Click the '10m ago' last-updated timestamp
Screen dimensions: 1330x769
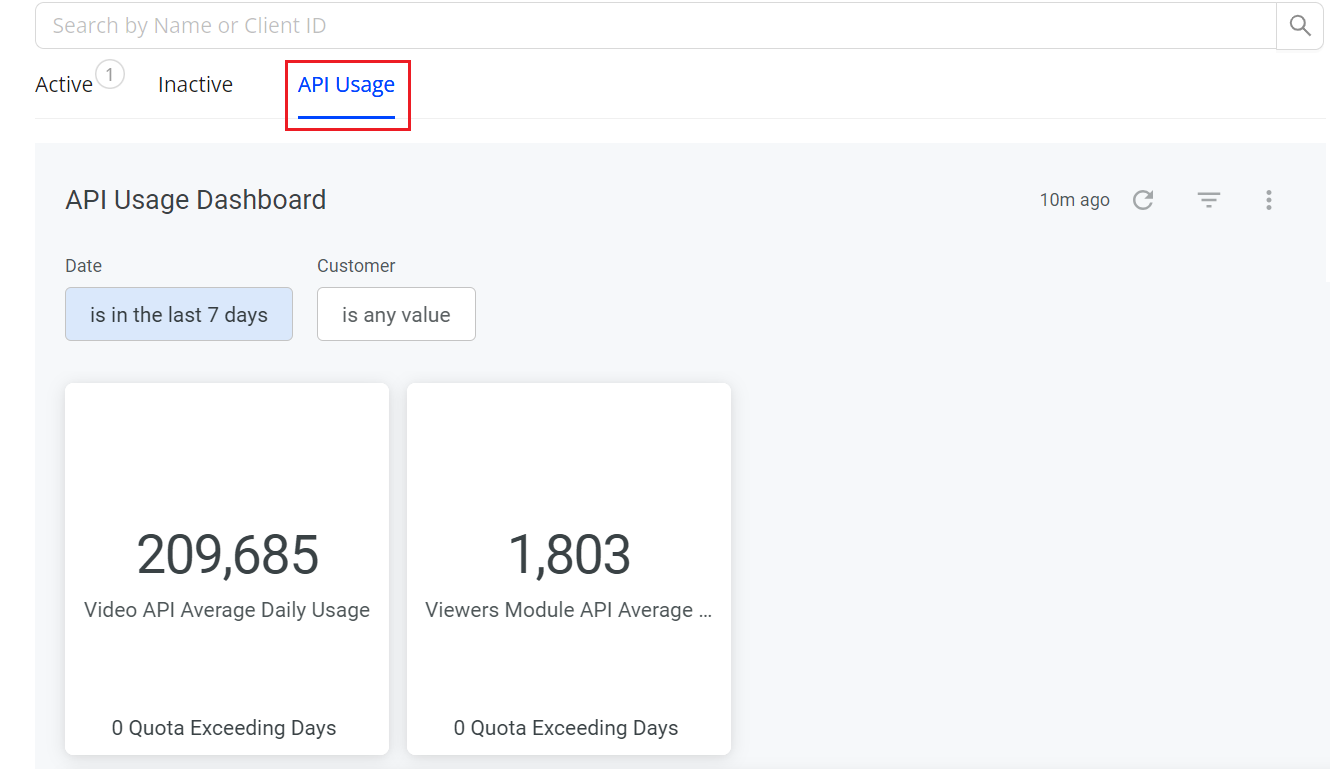point(1074,200)
